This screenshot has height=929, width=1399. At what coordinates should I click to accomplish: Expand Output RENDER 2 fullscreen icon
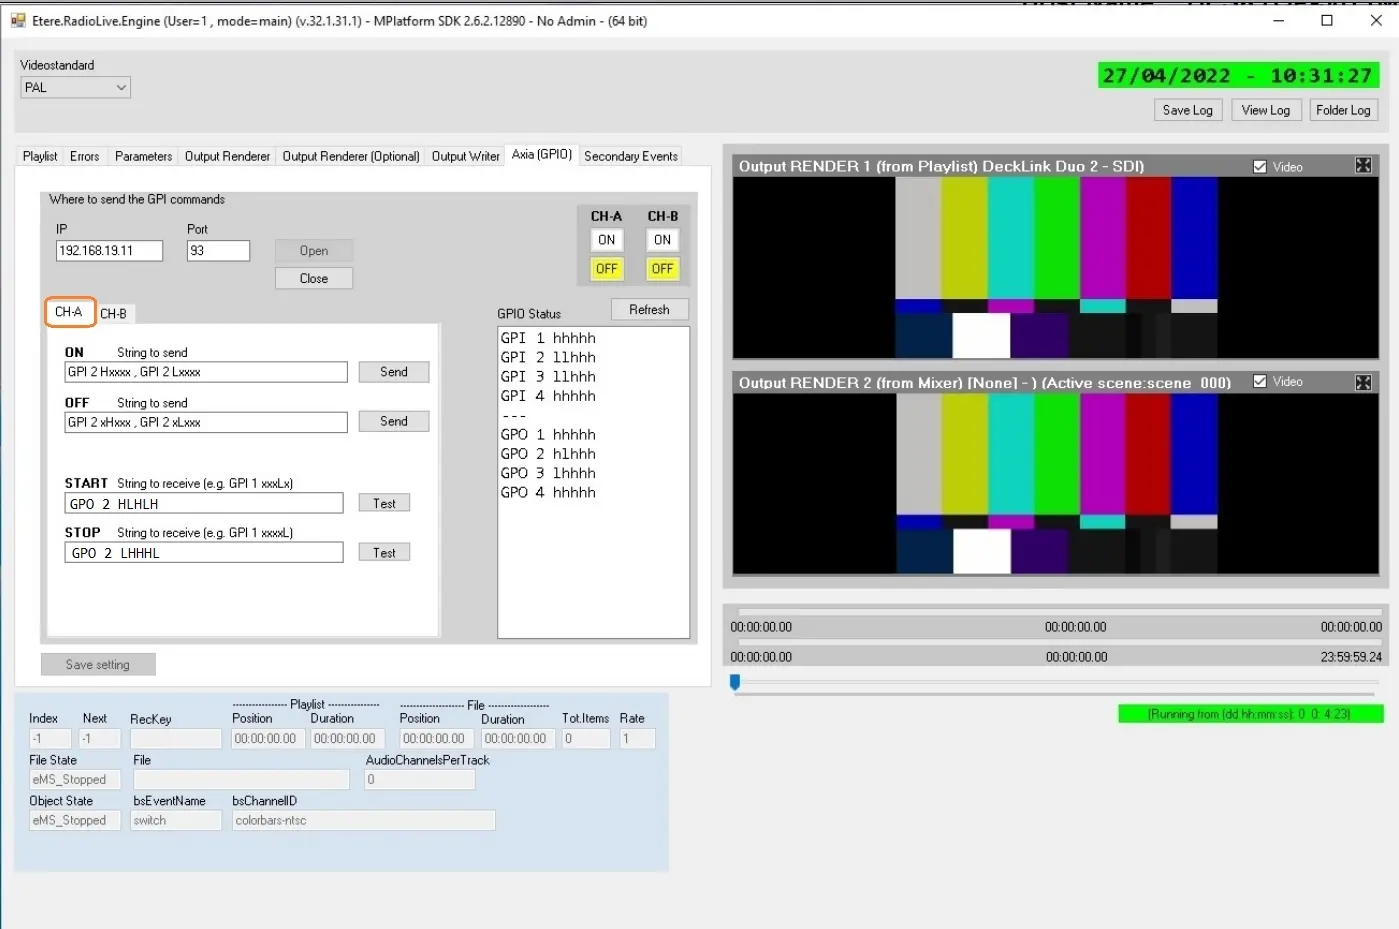coord(1363,382)
